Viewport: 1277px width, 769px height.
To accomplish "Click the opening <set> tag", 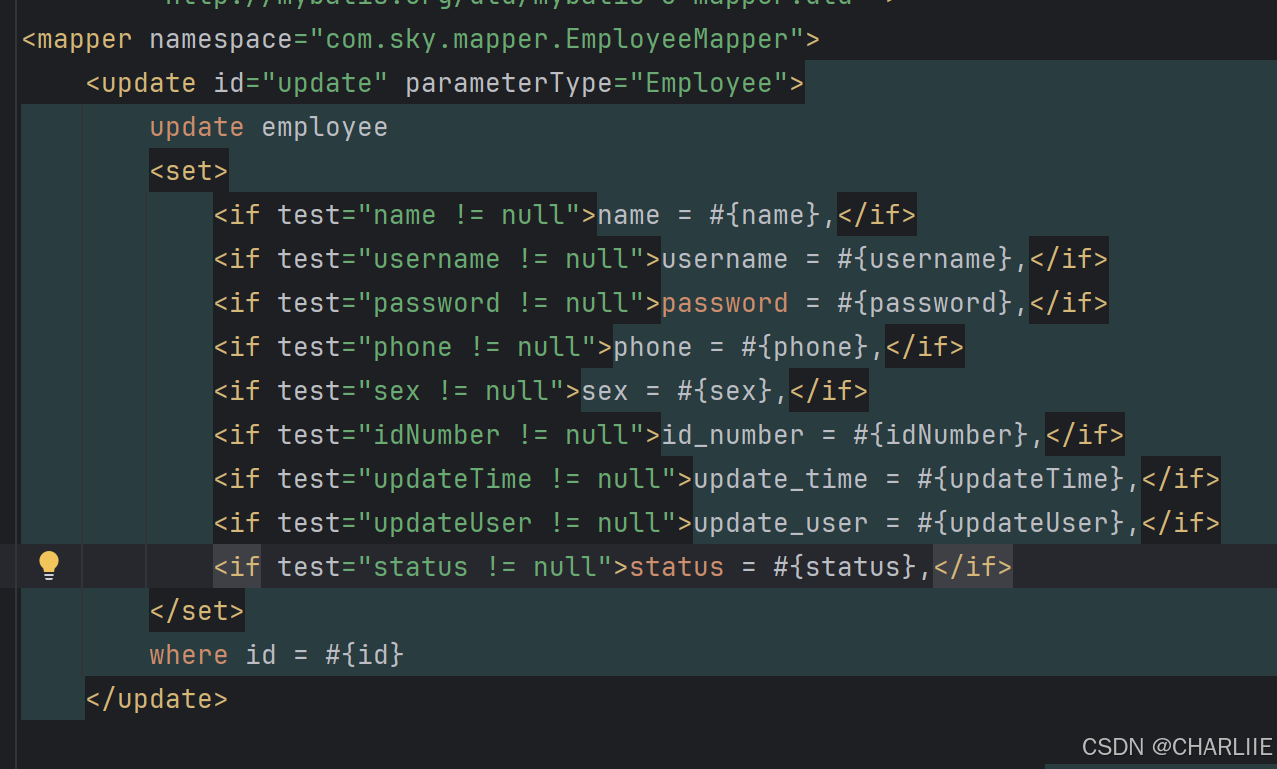I will coord(188,170).
